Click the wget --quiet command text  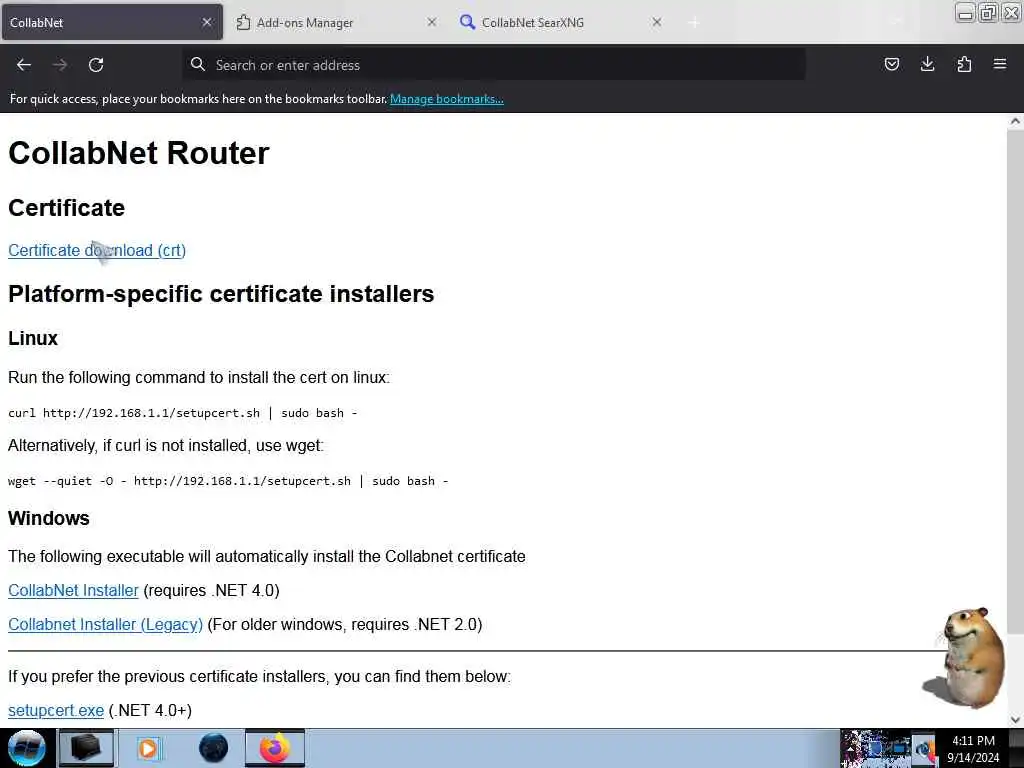[x=228, y=481]
